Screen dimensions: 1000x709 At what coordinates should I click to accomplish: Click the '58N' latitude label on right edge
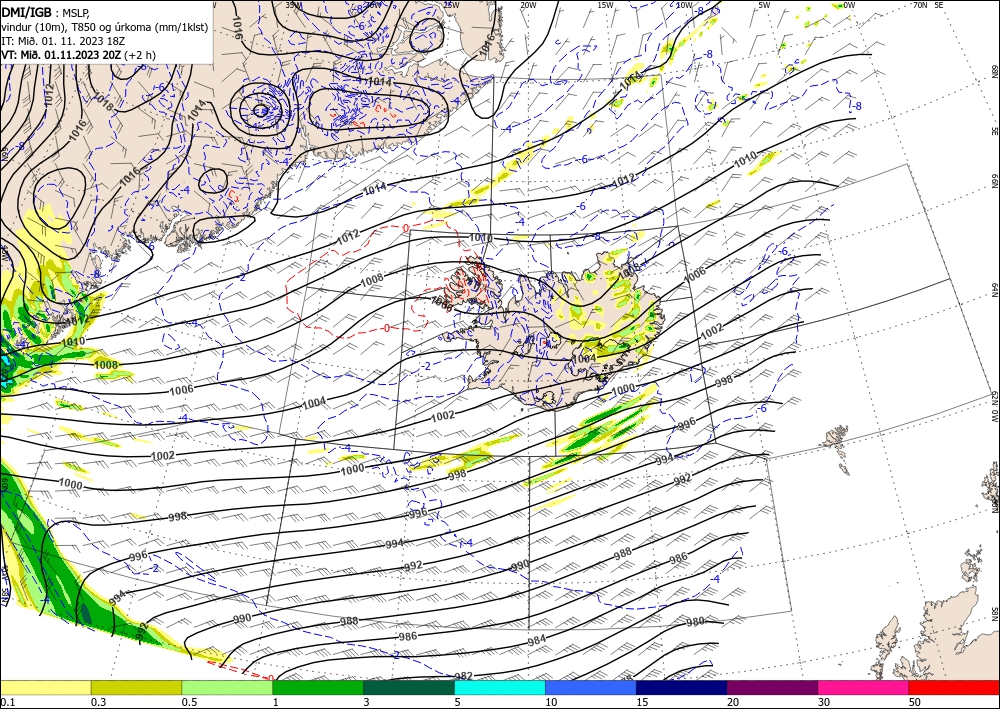click(994, 613)
